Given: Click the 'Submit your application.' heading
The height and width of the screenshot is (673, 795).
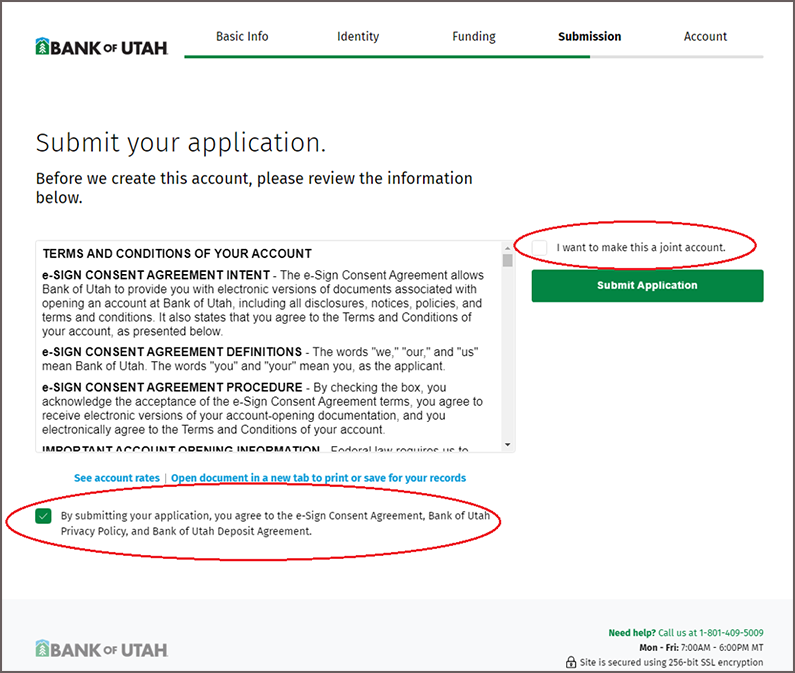Looking at the screenshot, I should click(180, 143).
